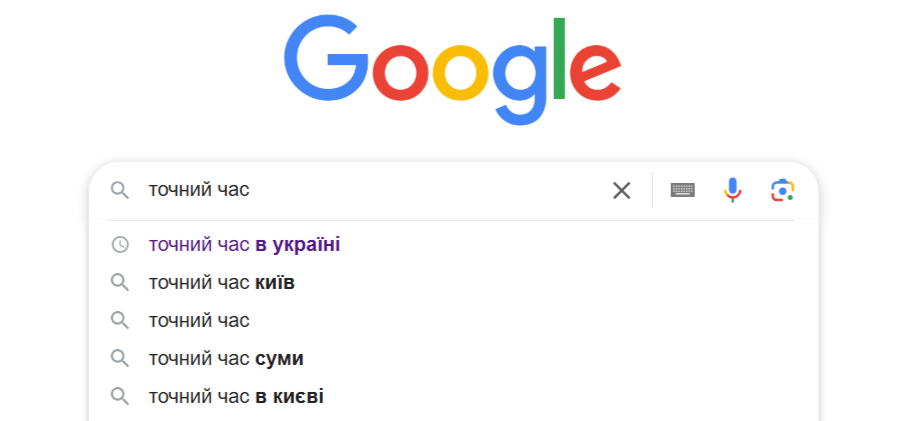Pick the plain 'точний час' suggestion
The image size is (918, 421).
pos(199,320)
